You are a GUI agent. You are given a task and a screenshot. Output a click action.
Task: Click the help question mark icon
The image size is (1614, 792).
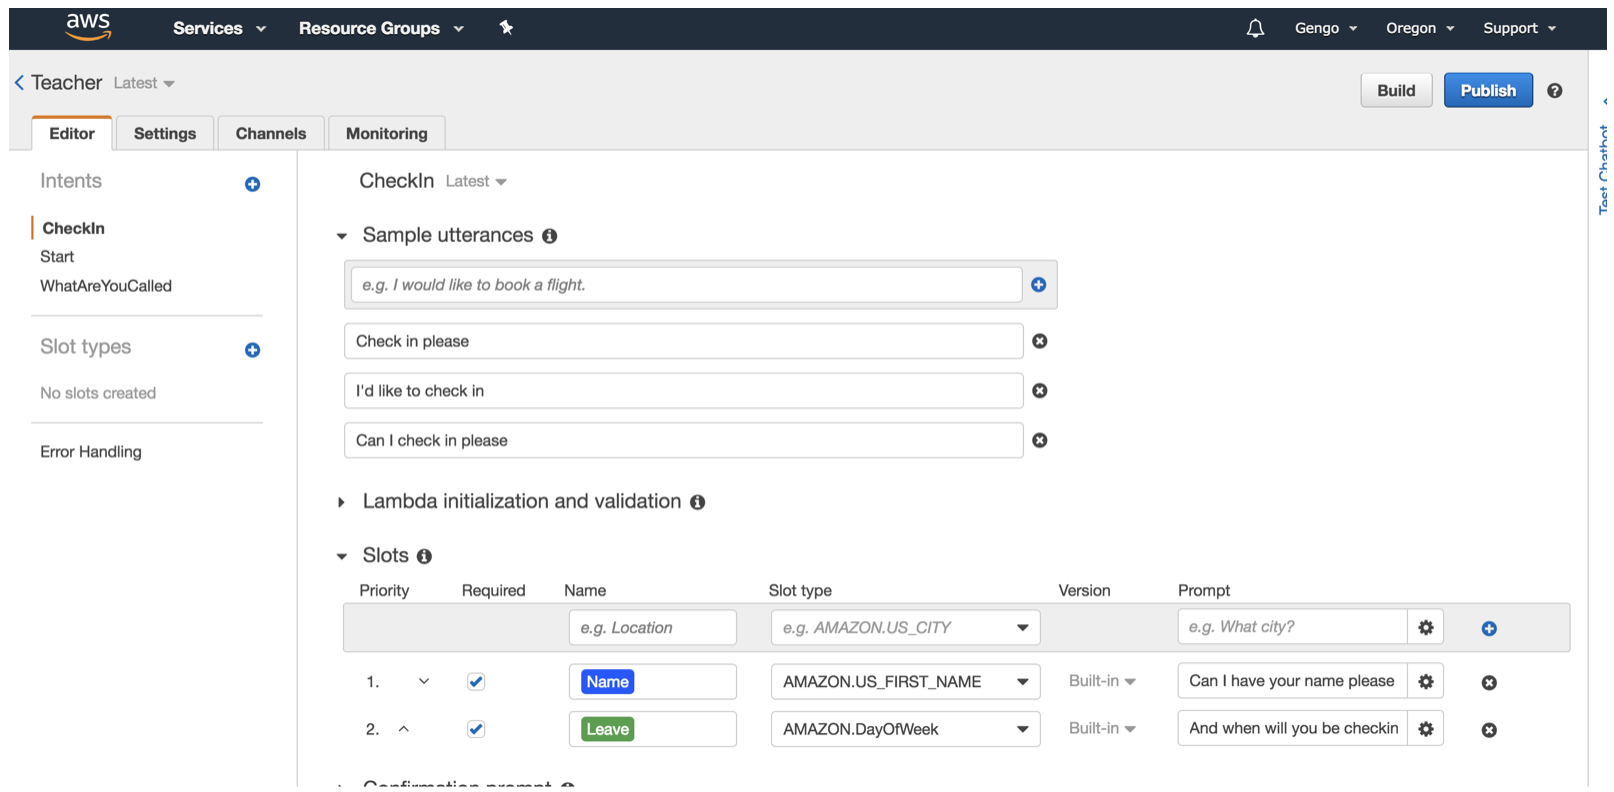1554,91
